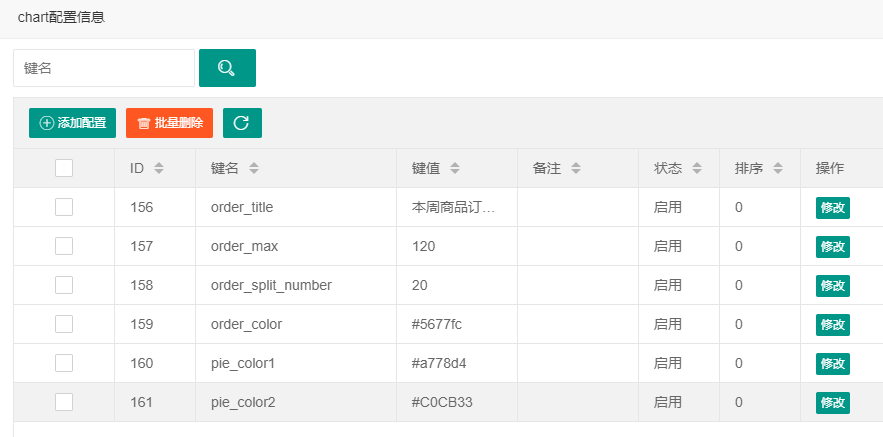883x437 pixels.
Task: Click 修改 for order_split_number row
Action: click(833, 286)
